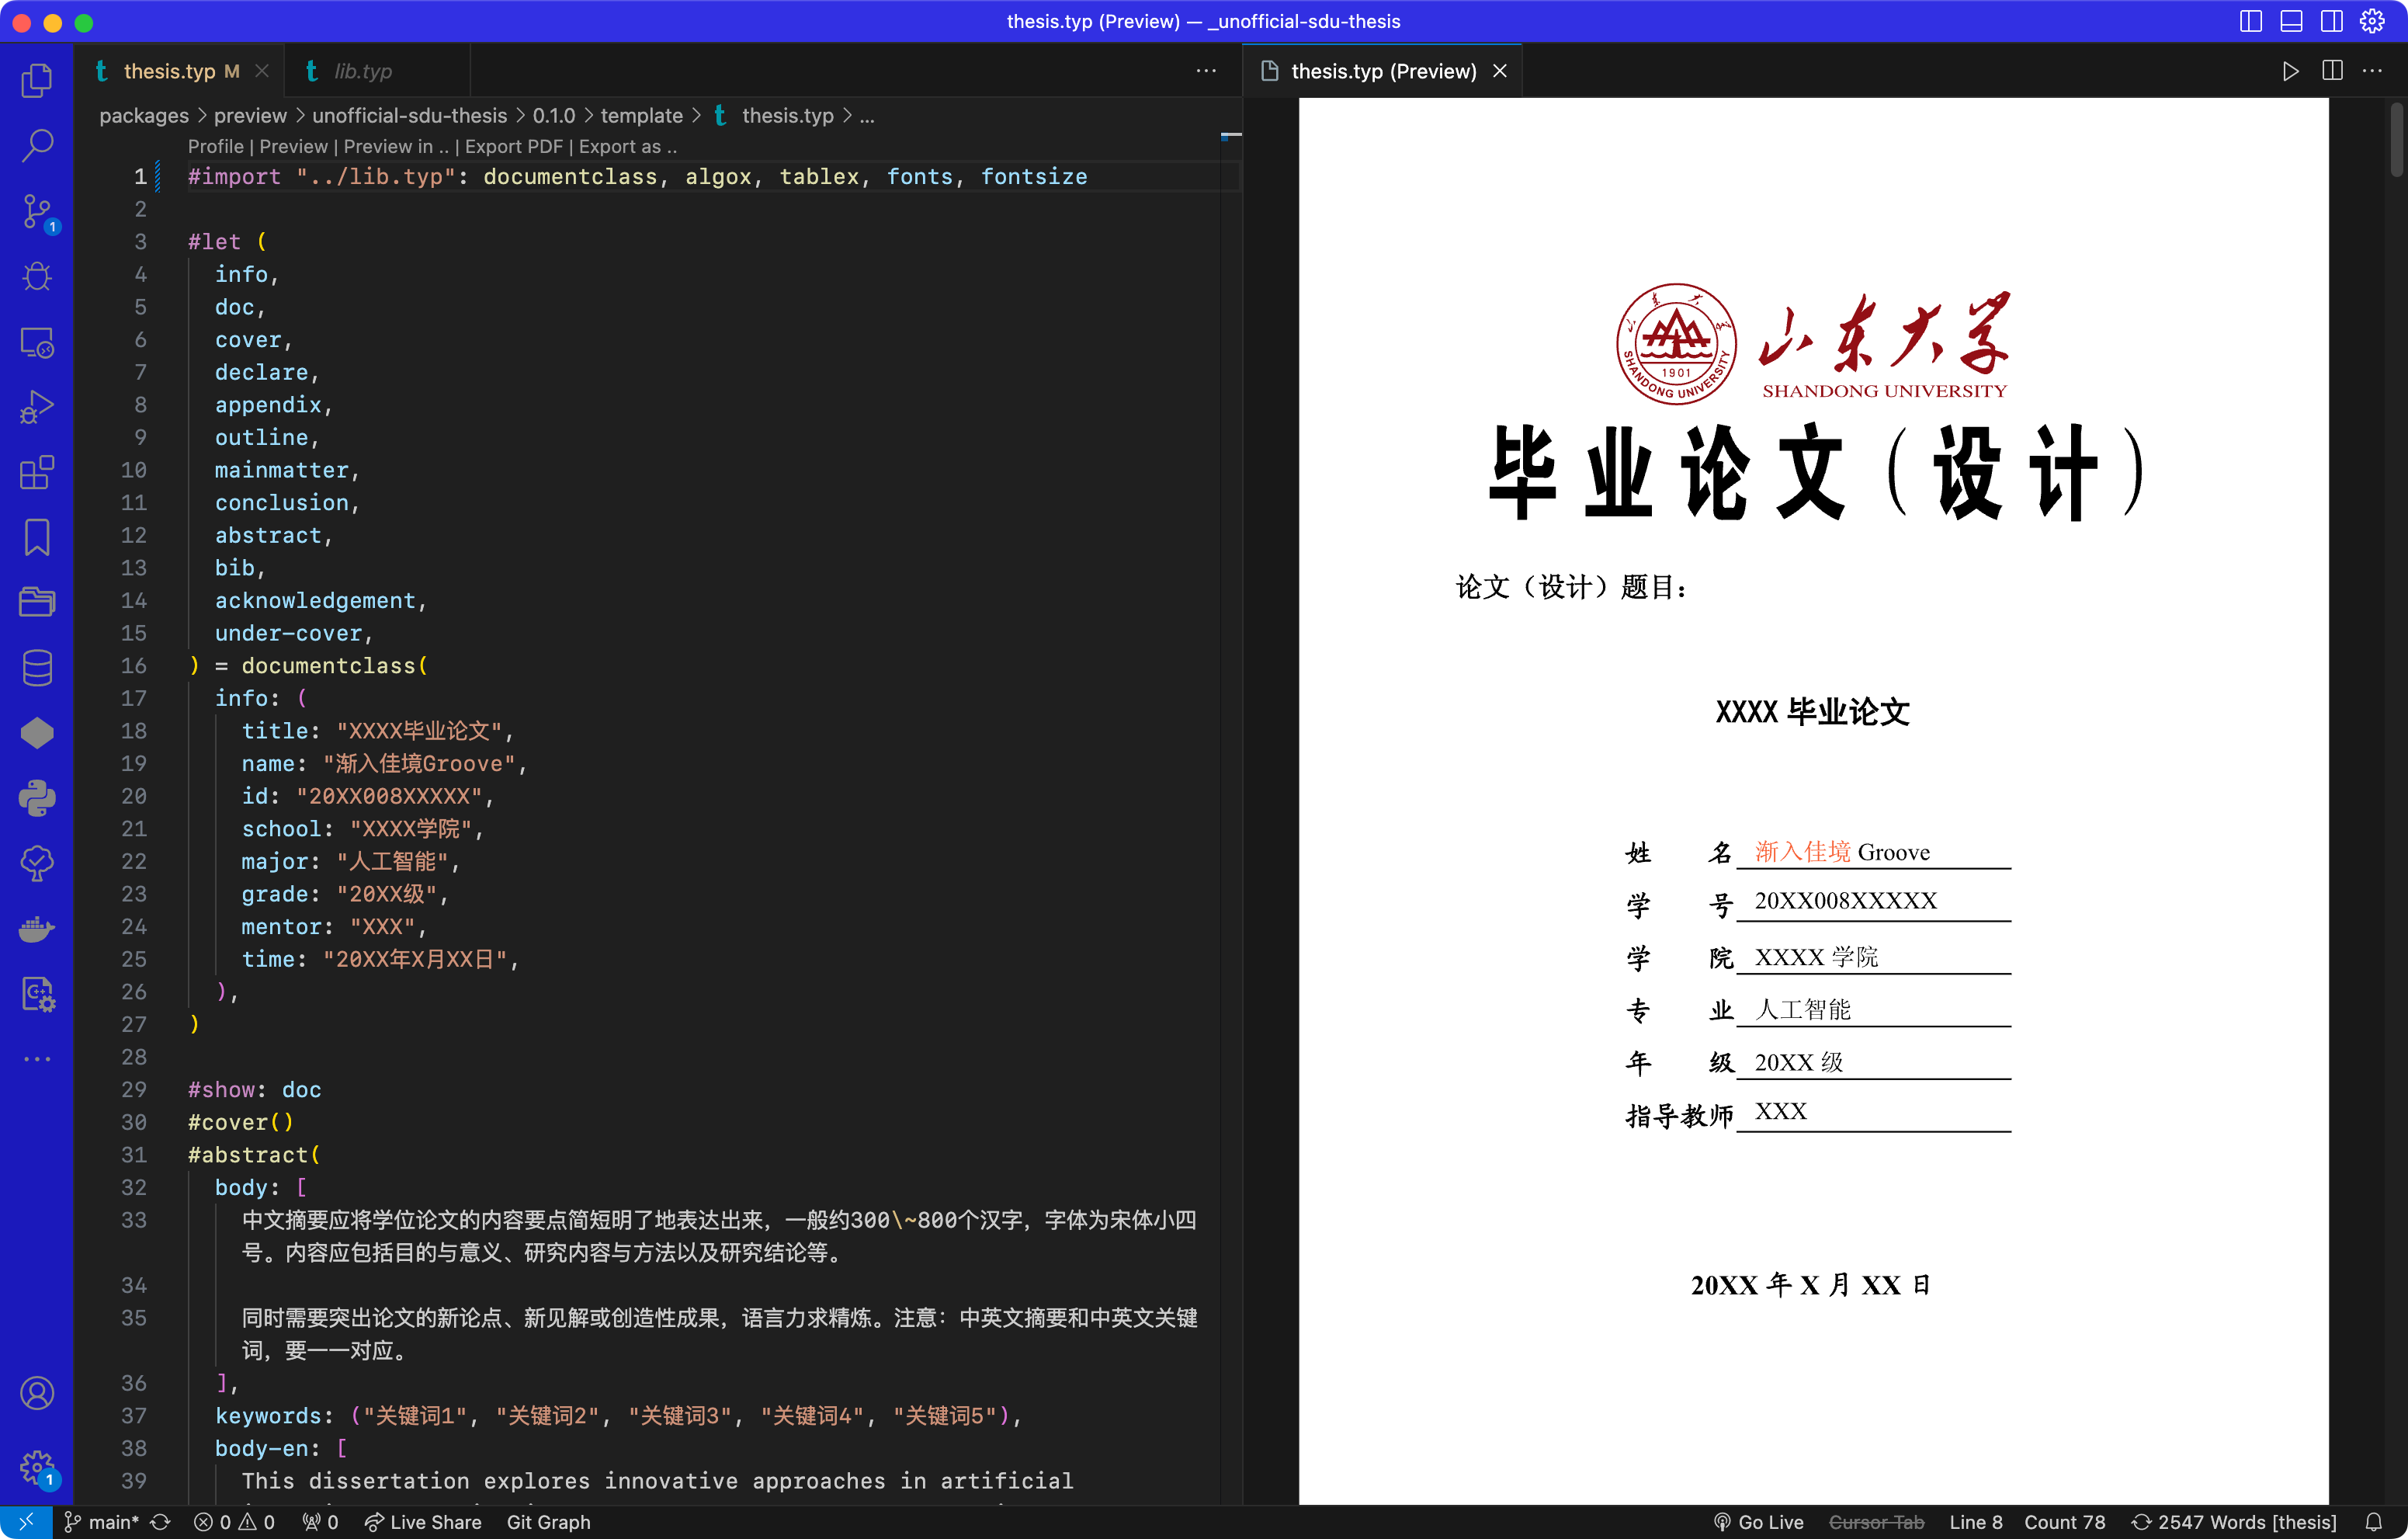Close the thesis.typ editor tab
2408x1539 pixels.
point(261,71)
